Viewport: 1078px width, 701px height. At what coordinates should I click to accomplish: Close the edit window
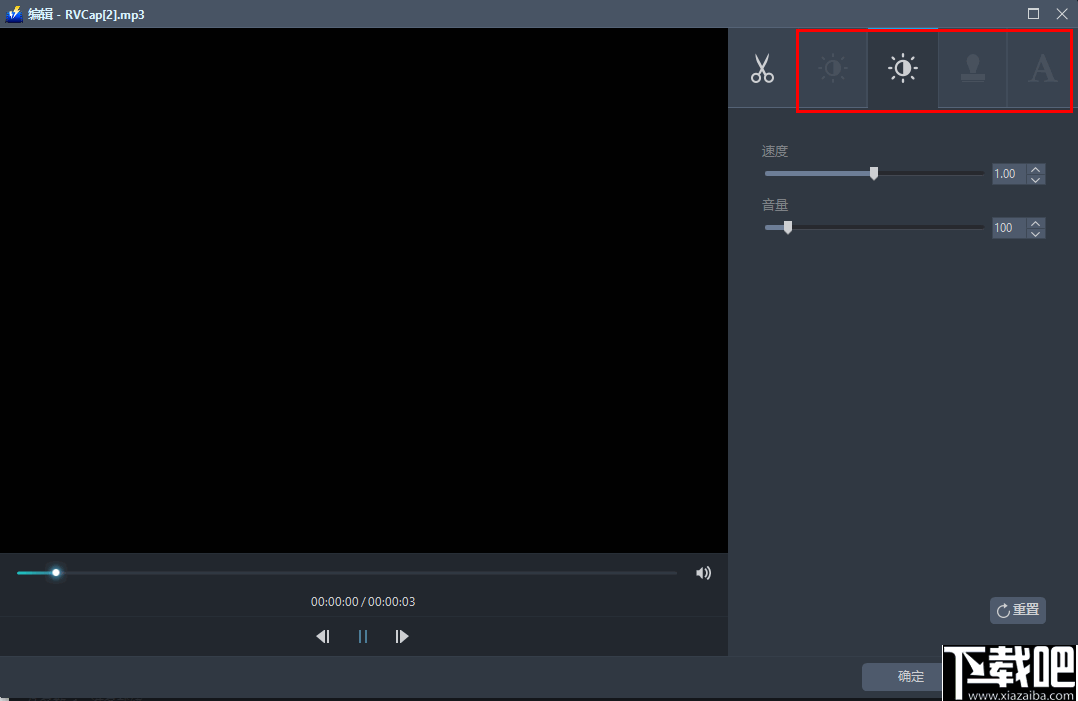point(1062,14)
